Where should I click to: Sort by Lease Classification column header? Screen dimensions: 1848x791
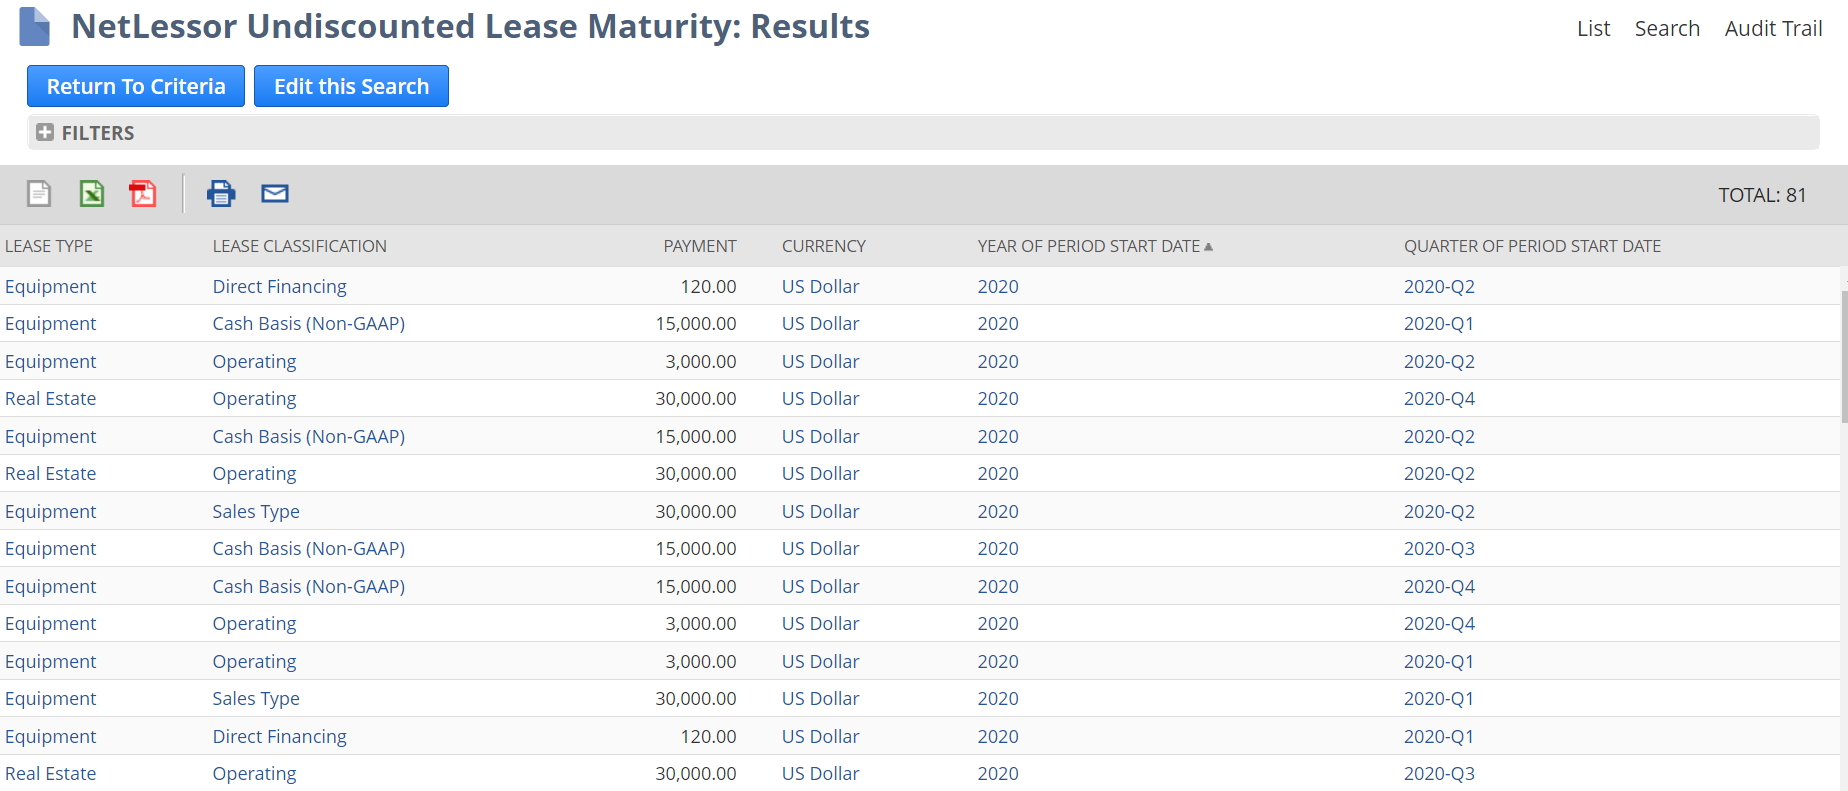point(299,246)
